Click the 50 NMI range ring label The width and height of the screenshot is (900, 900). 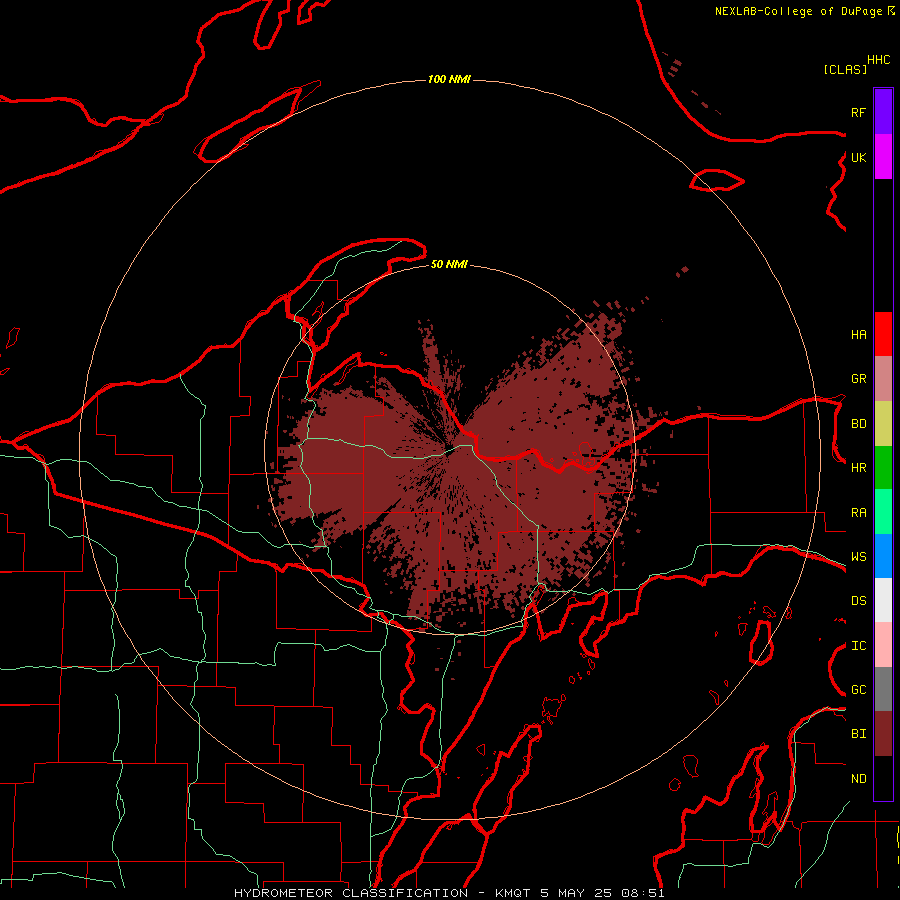(449, 264)
